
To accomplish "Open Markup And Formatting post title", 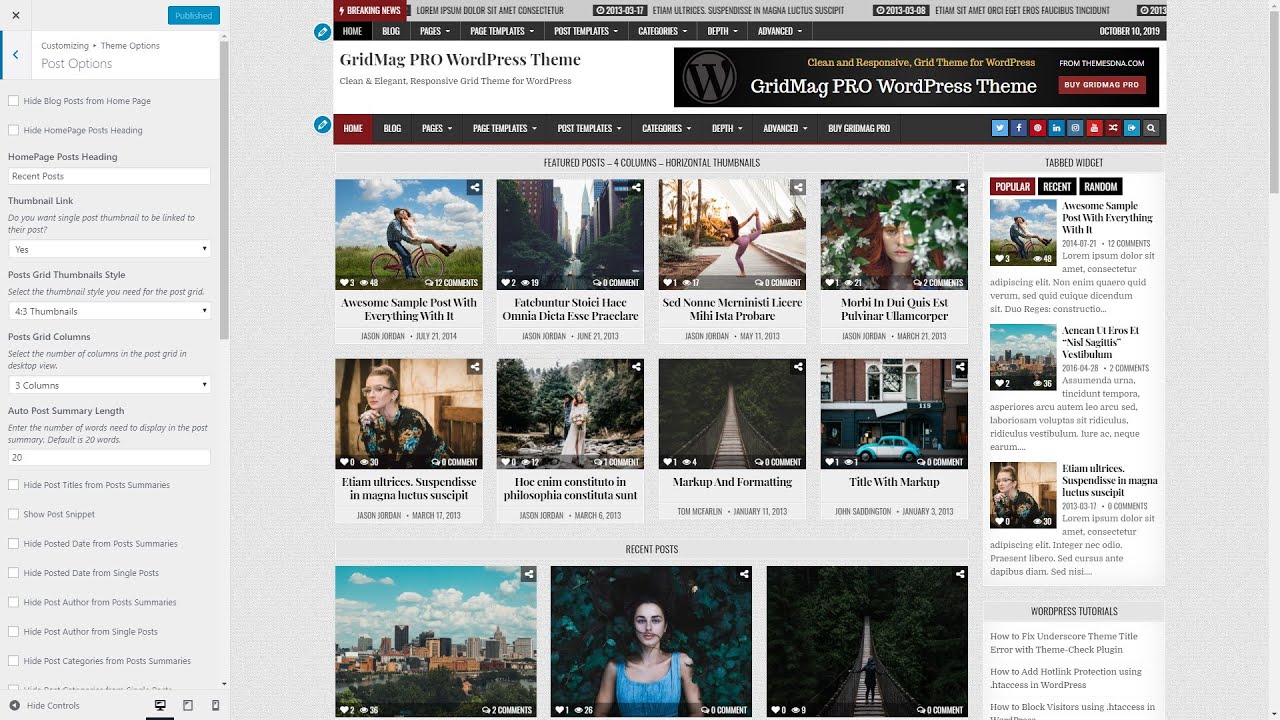I will coord(732,482).
